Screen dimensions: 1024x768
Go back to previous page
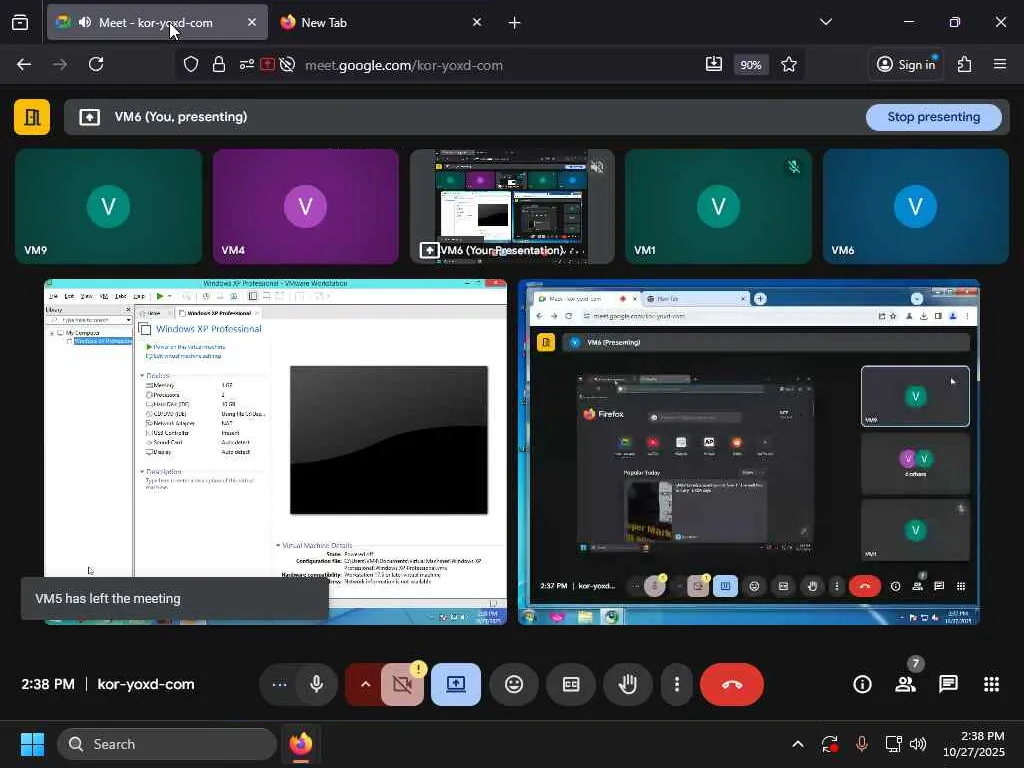point(24,65)
